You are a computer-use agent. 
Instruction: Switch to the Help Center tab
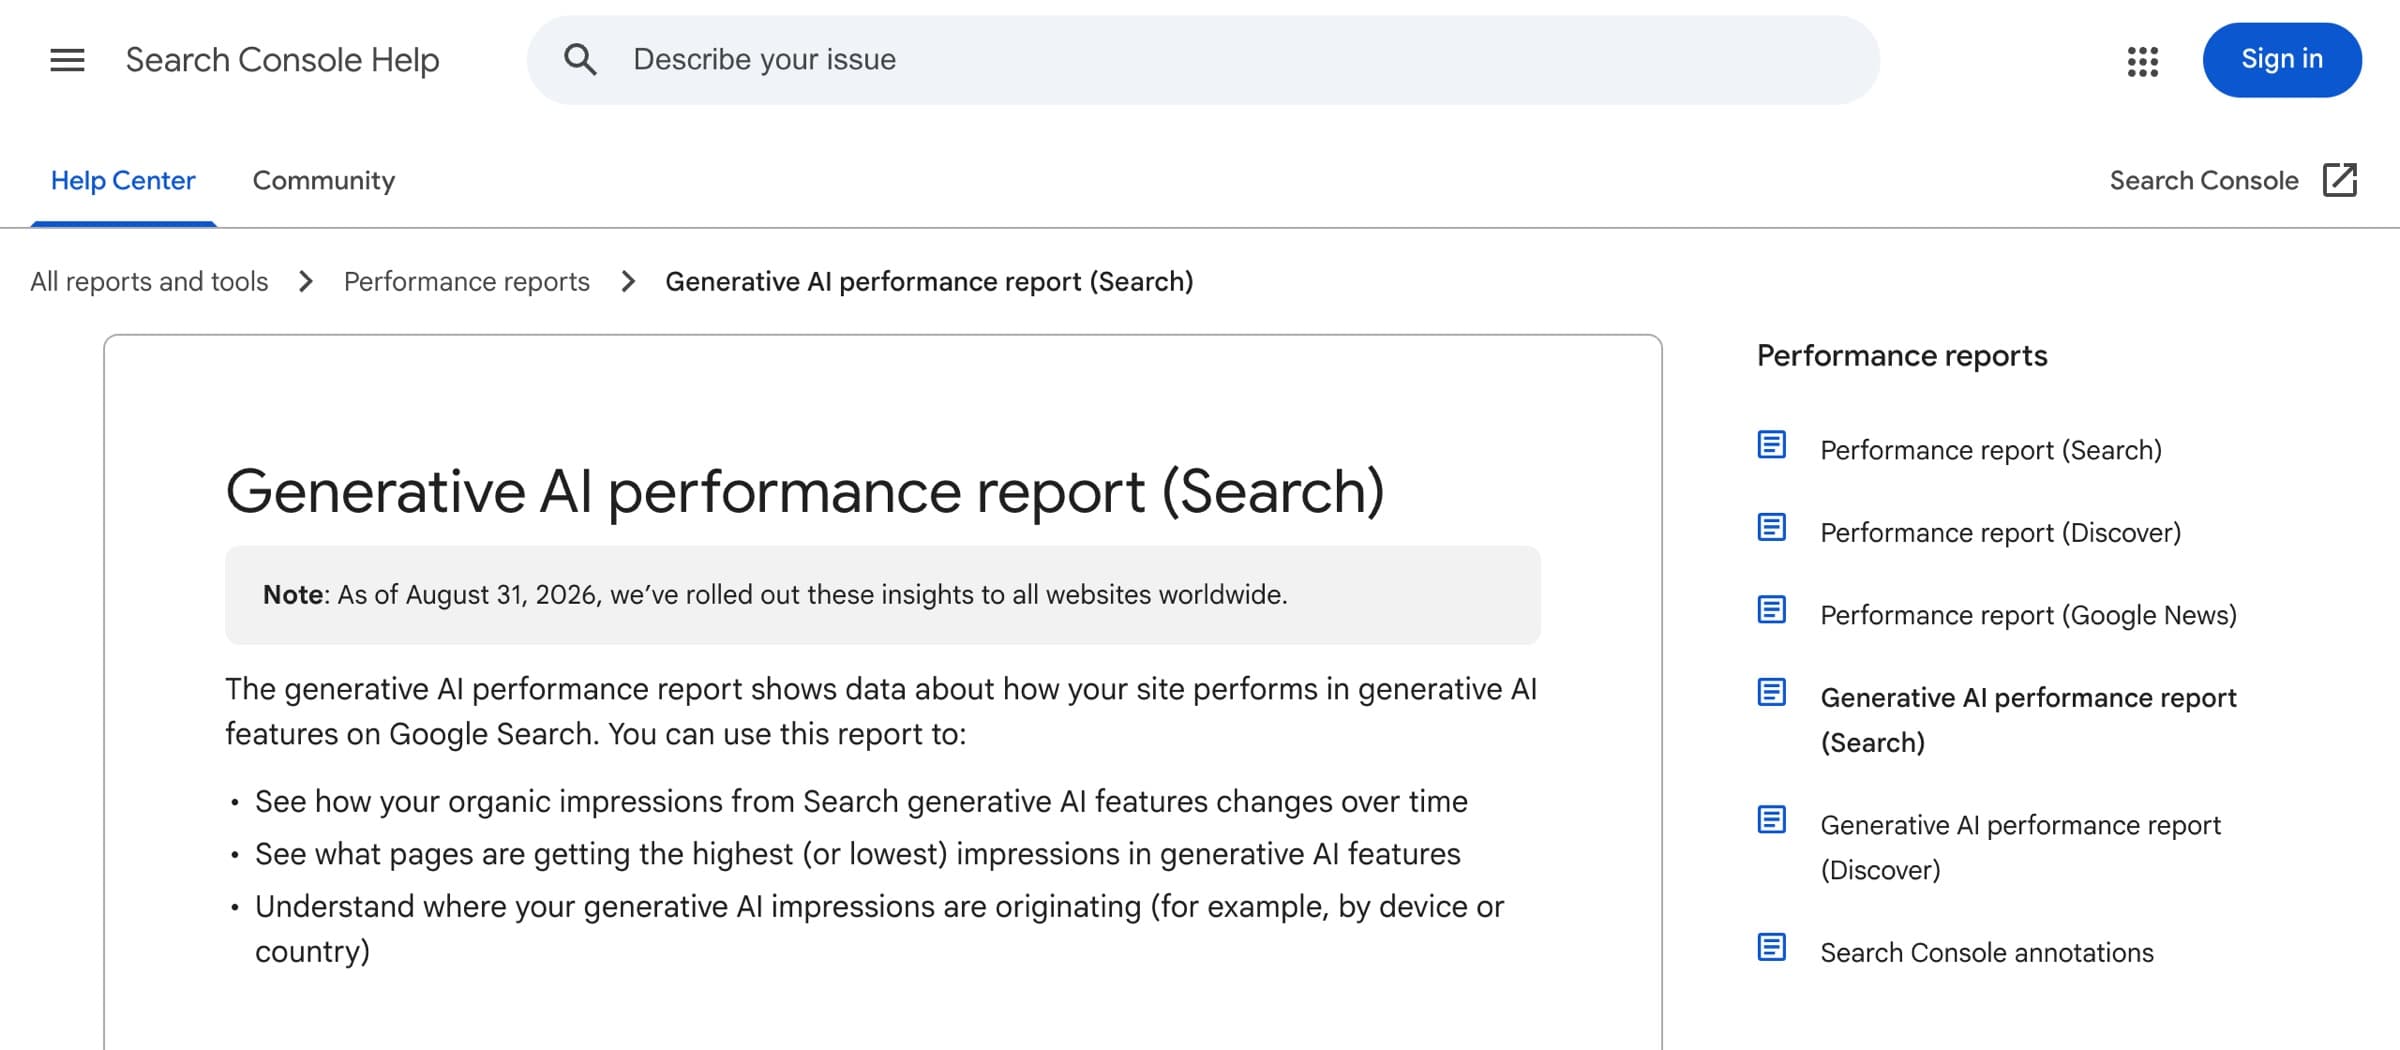(x=123, y=181)
